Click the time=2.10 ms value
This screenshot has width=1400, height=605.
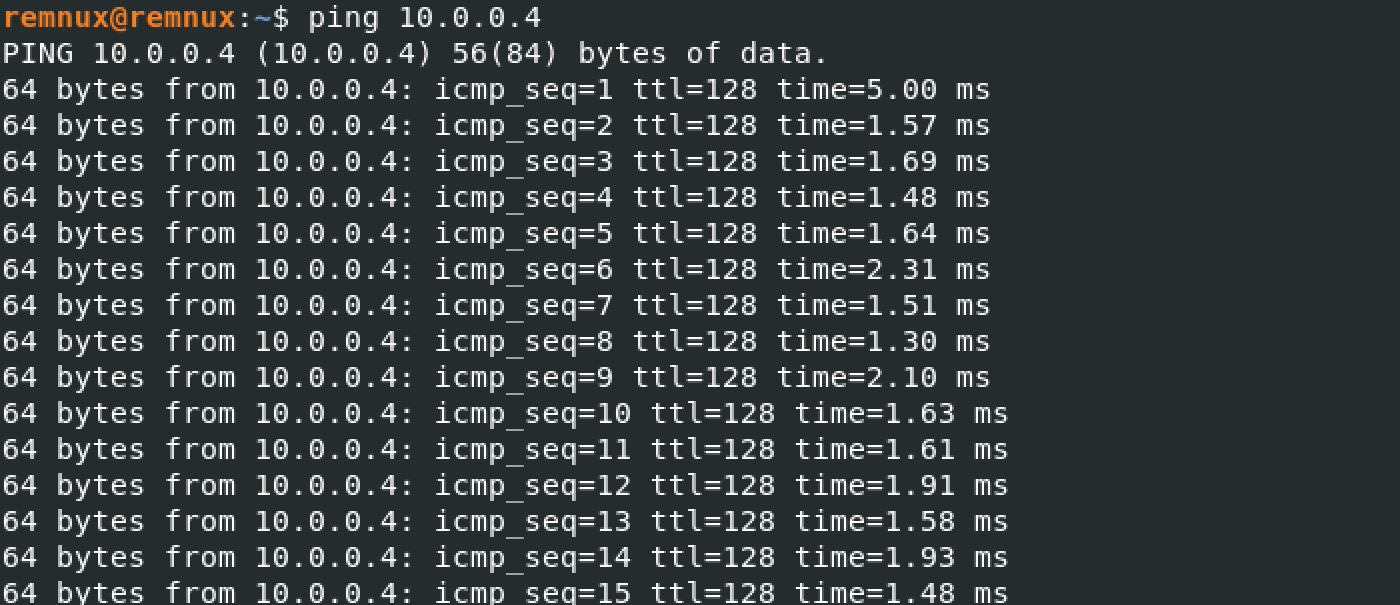pos(883,378)
